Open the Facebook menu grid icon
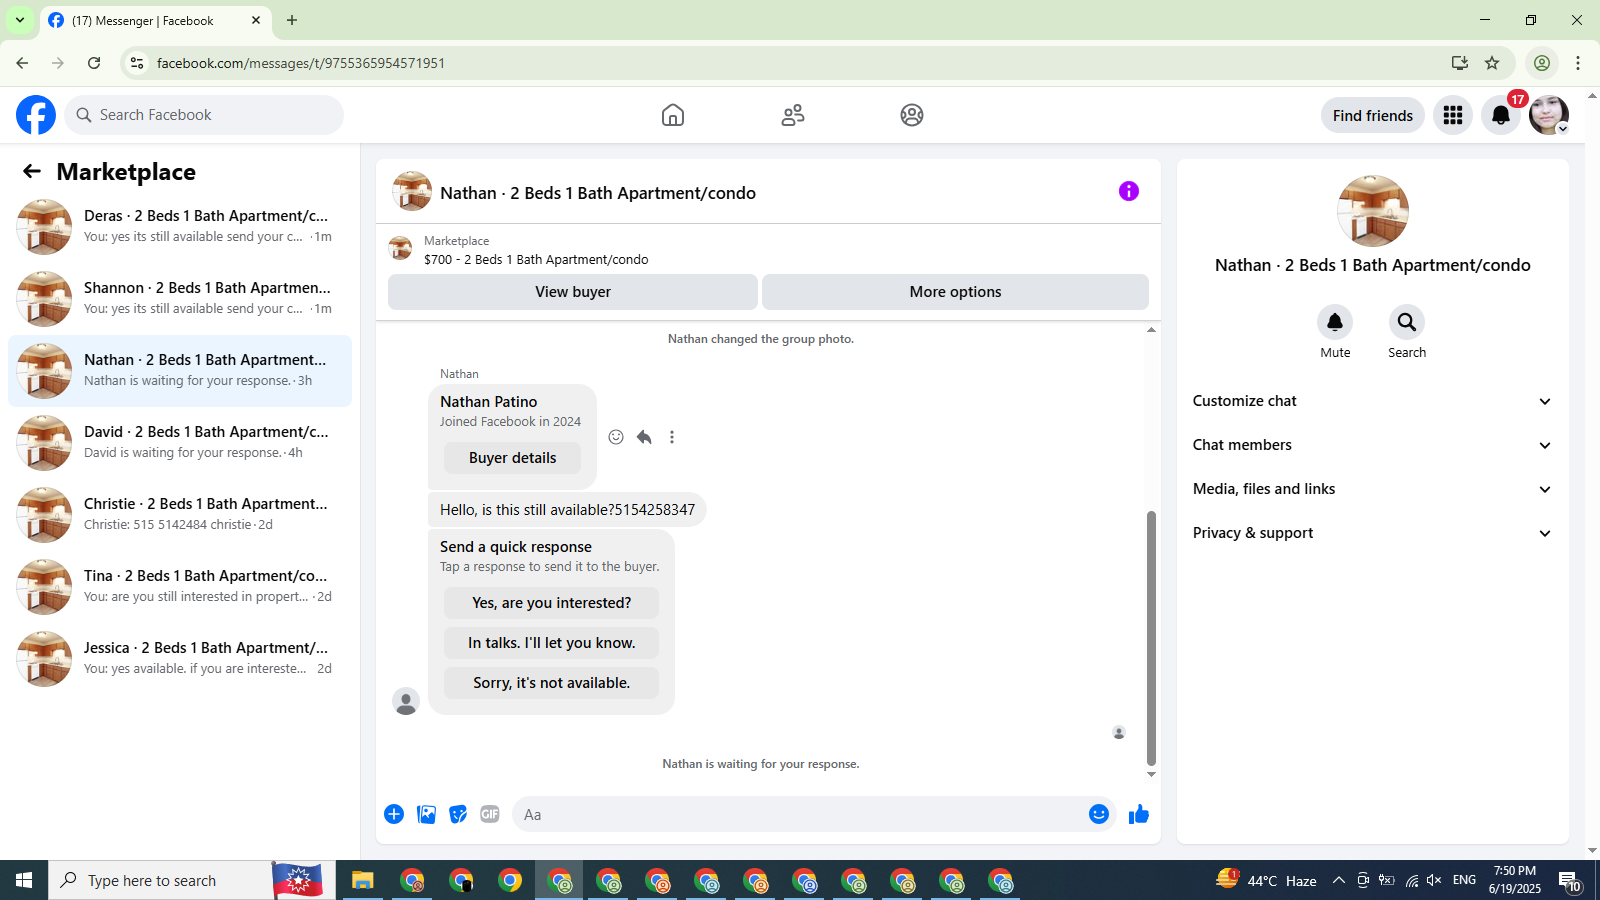Screen dimensions: 1600x900 pyautogui.click(x=1453, y=115)
